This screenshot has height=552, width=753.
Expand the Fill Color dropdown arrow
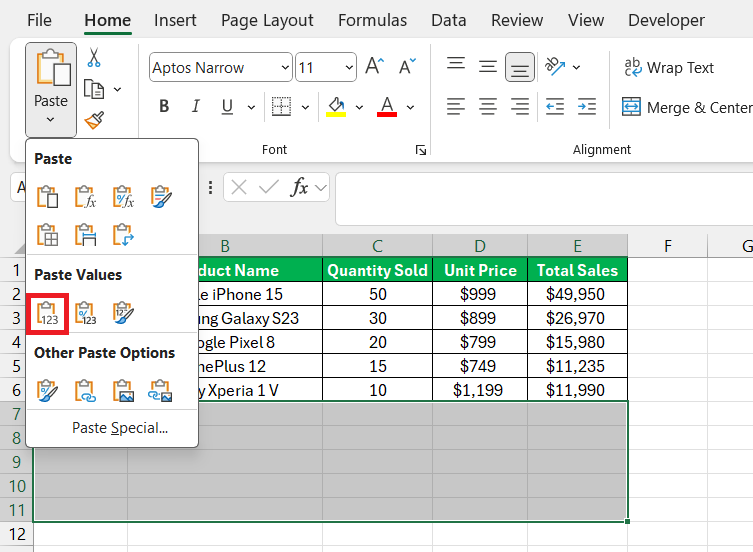pos(359,107)
